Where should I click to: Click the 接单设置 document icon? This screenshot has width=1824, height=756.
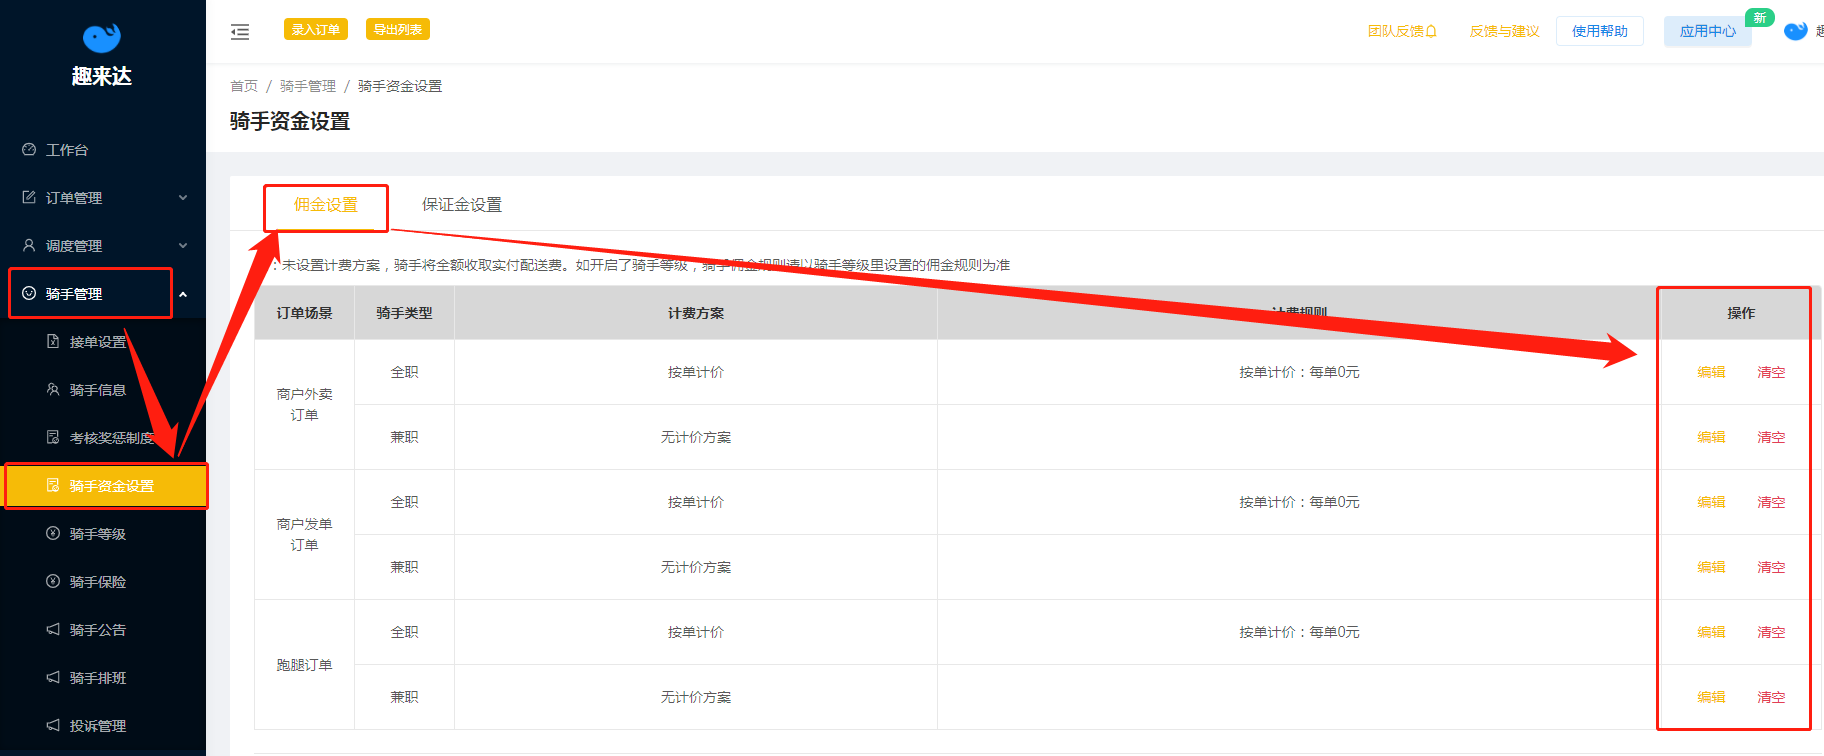[x=53, y=341]
